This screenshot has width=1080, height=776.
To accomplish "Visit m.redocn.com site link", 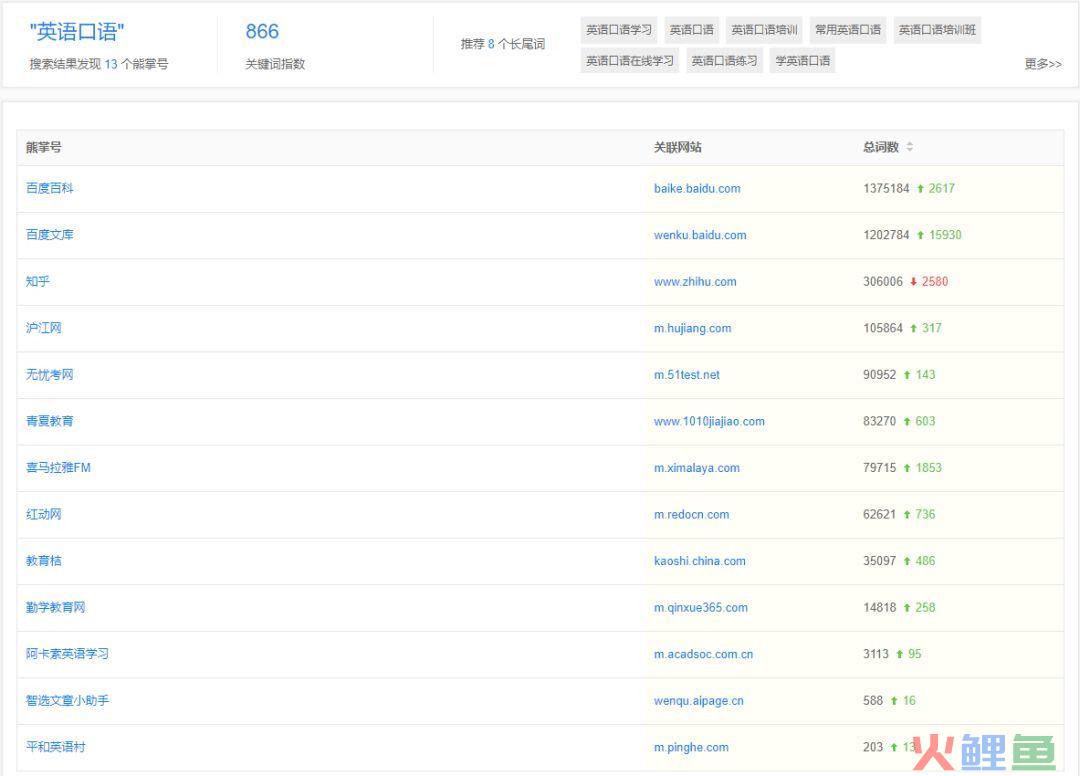I will 692,514.
